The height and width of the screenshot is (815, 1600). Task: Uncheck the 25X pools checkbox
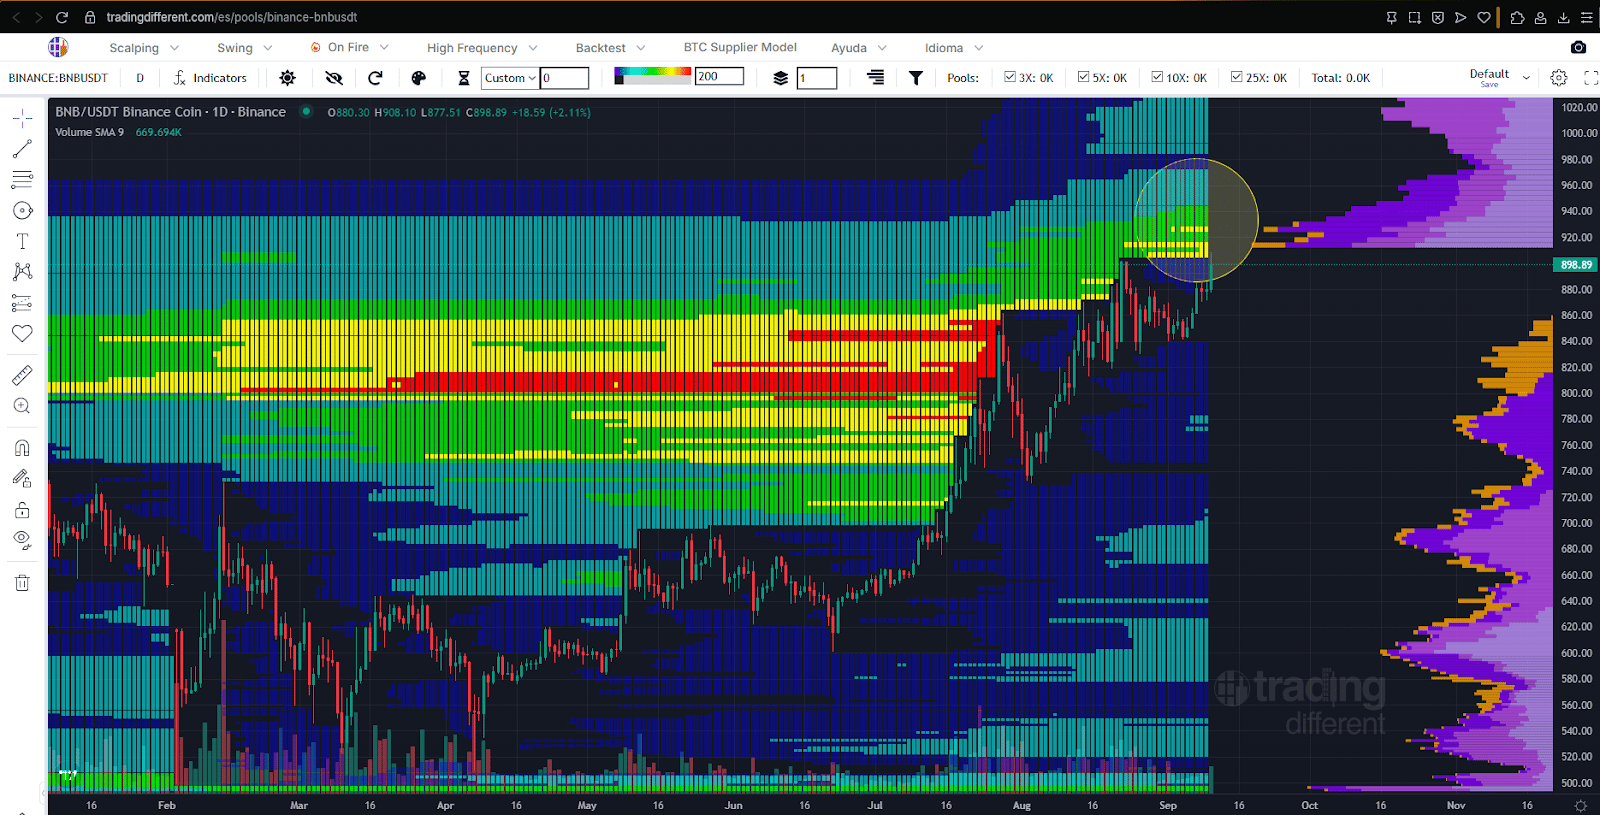pos(1237,77)
